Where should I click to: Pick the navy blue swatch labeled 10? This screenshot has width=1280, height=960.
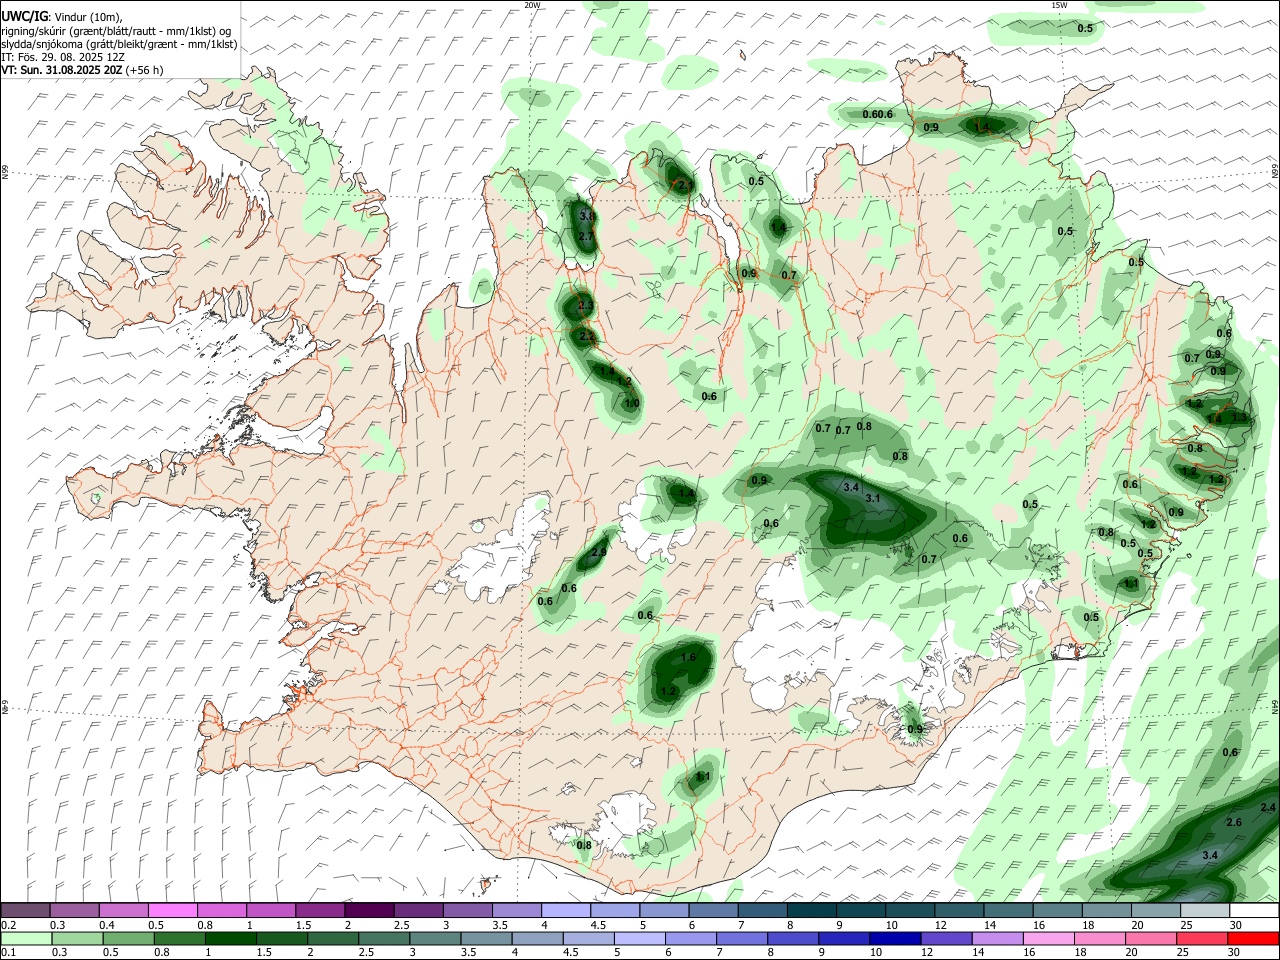893,938
